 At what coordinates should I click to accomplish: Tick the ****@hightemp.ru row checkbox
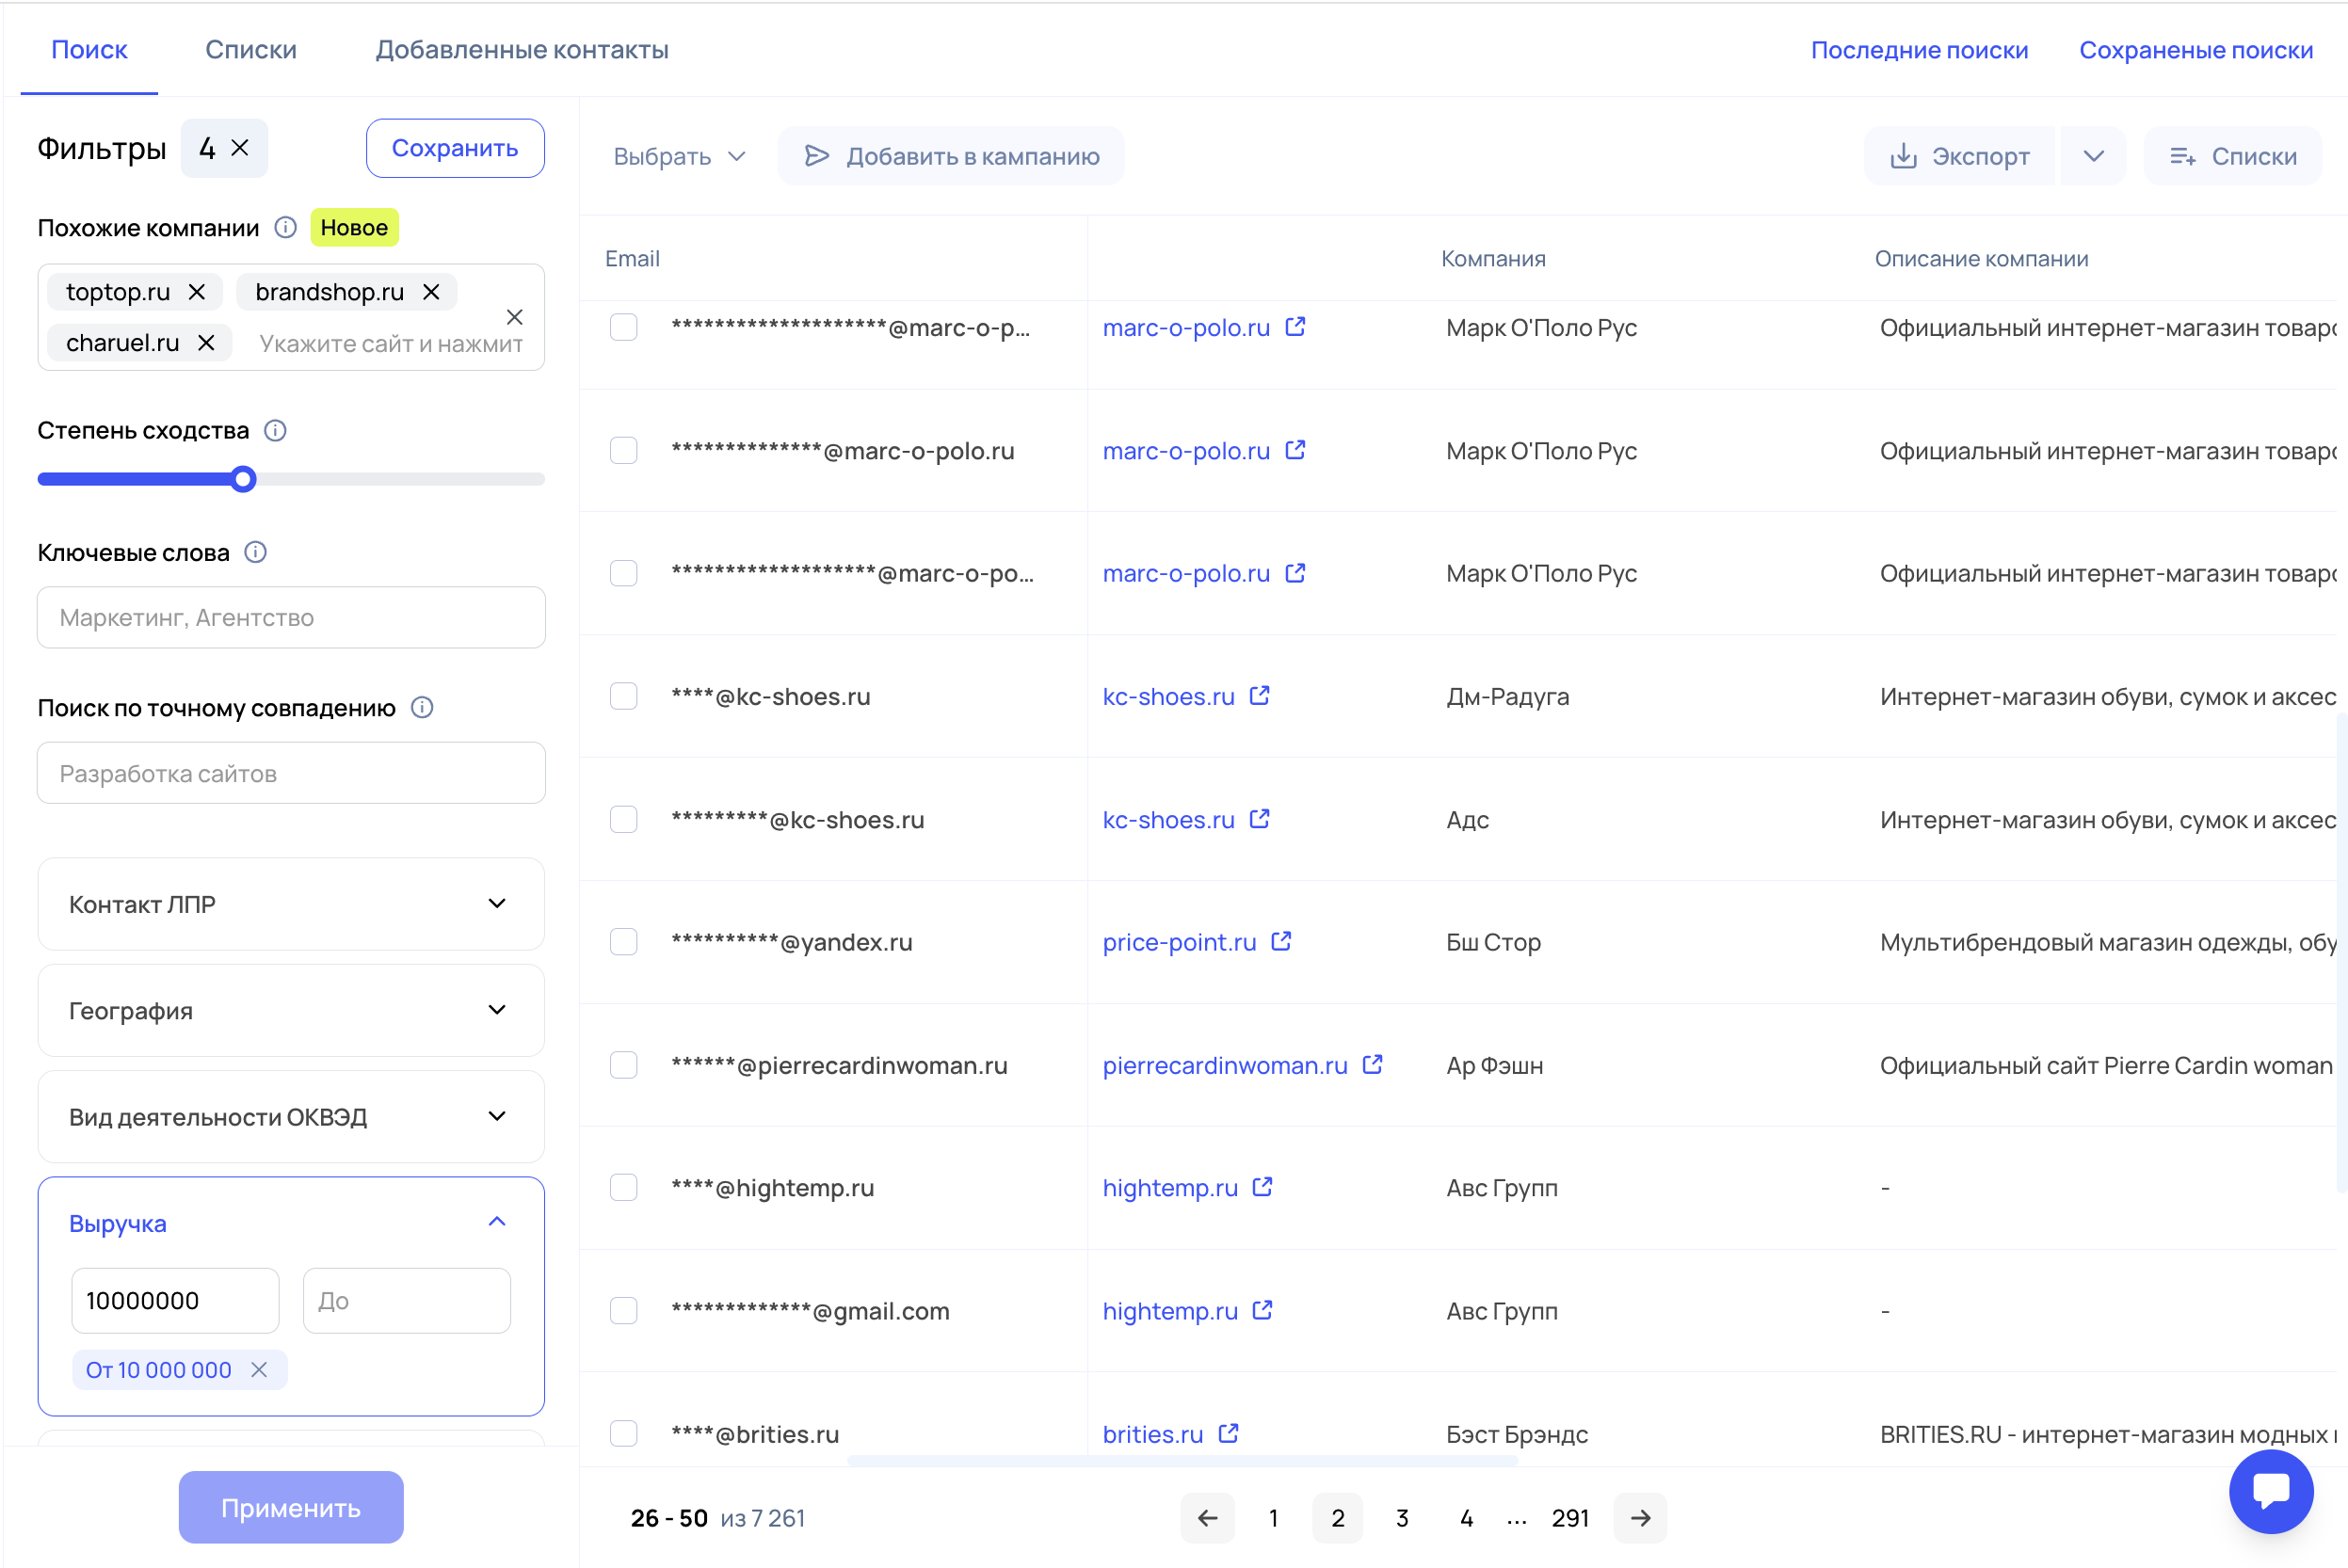pyautogui.click(x=624, y=1188)
